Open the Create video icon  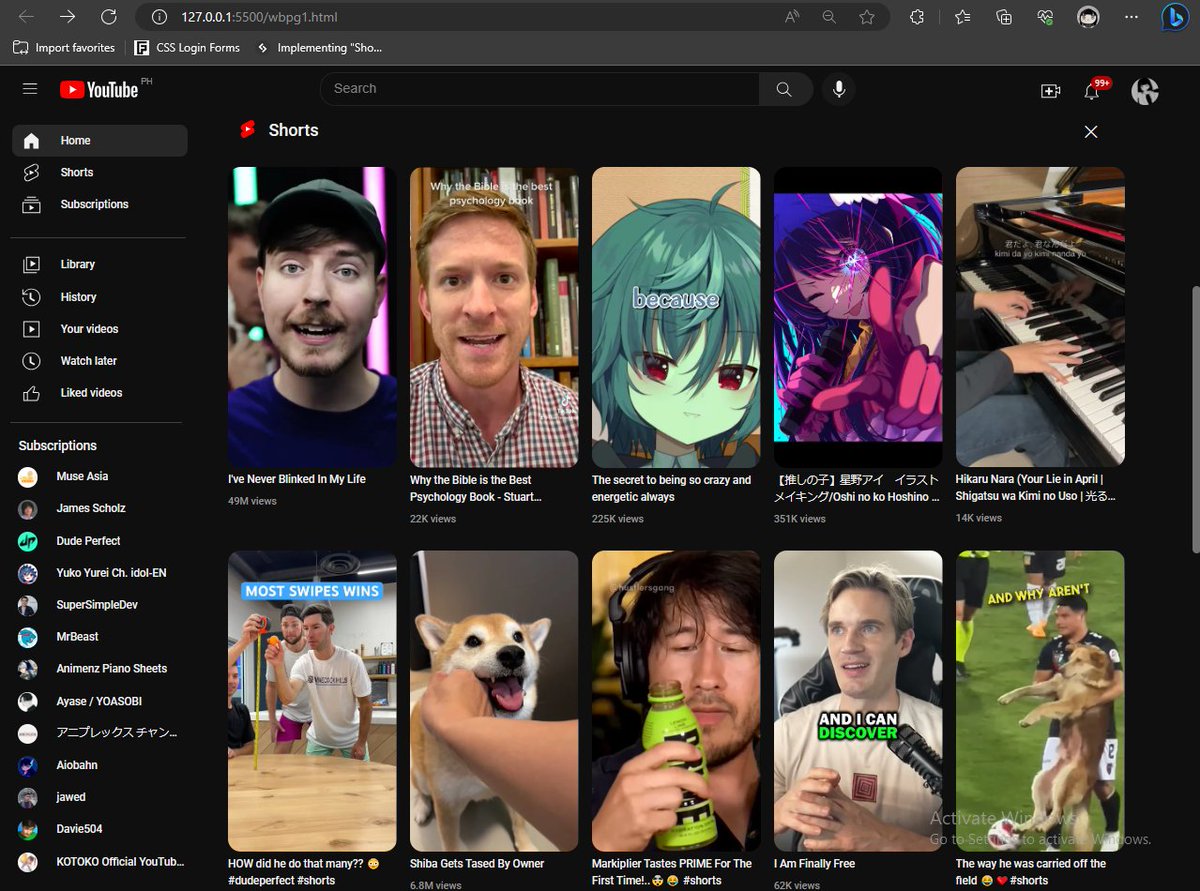(x=1050, y=91)
